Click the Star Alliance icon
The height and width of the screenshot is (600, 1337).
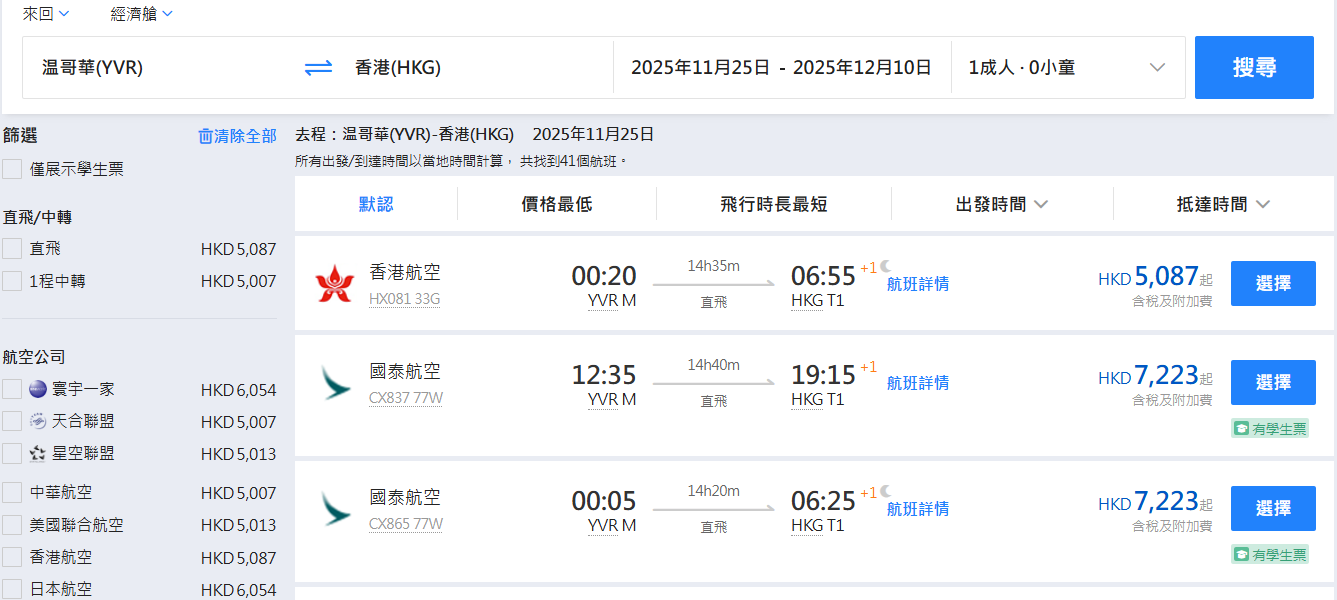[x=38, y=453]
